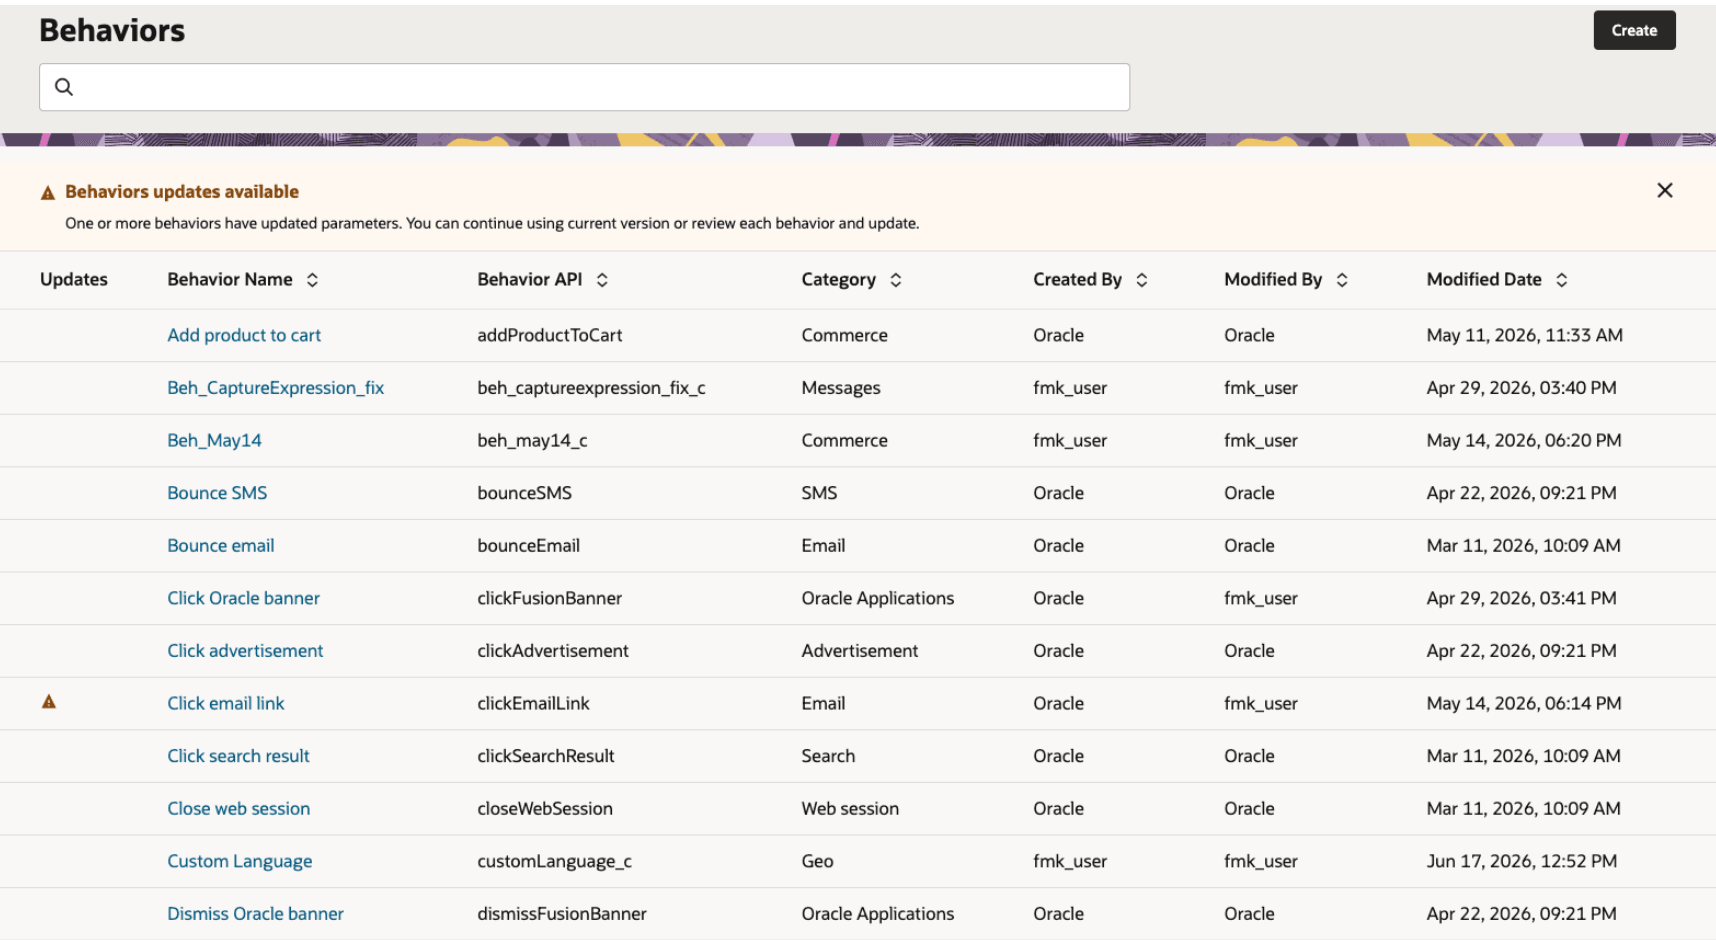1716x940 pixels.
Task: Click SMS category cell
Action: pos(819,493)
